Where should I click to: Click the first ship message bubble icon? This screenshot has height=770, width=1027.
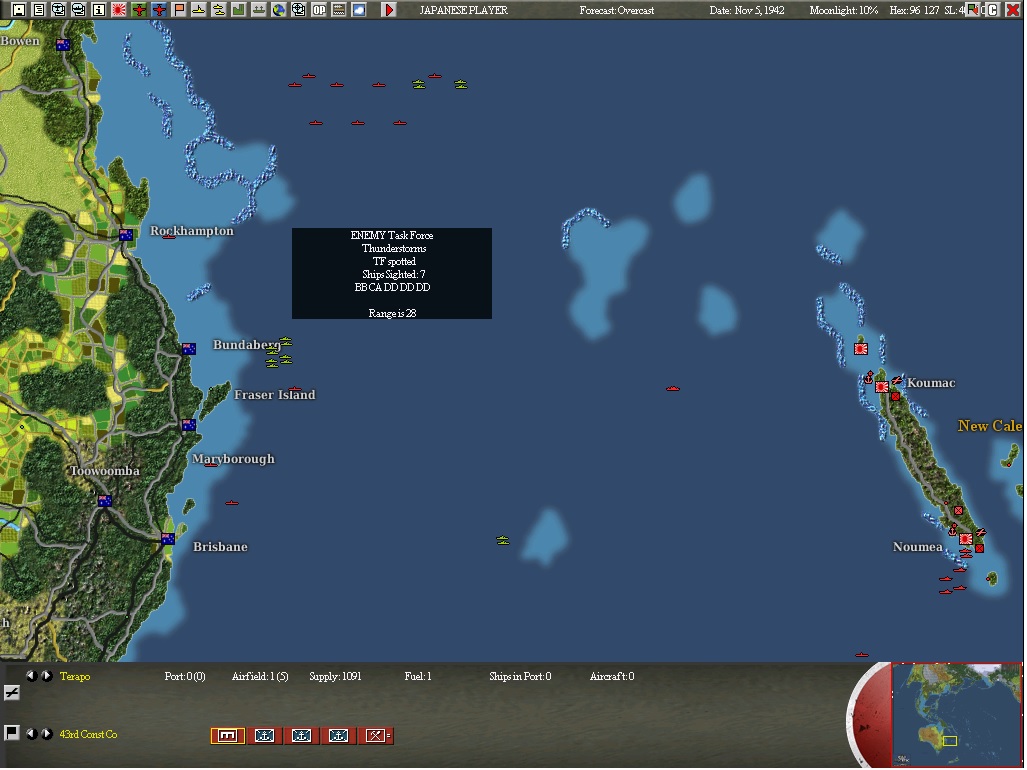click(58, 10)
